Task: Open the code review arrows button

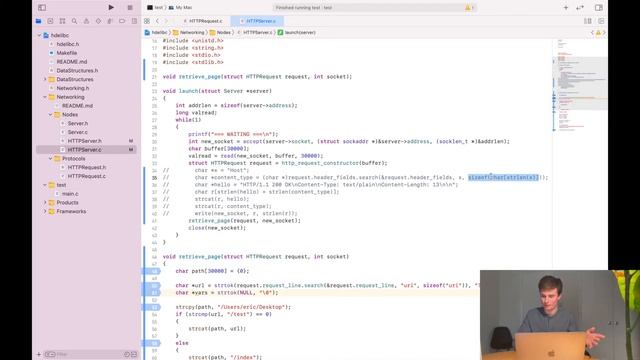Action: click(580, 7)
